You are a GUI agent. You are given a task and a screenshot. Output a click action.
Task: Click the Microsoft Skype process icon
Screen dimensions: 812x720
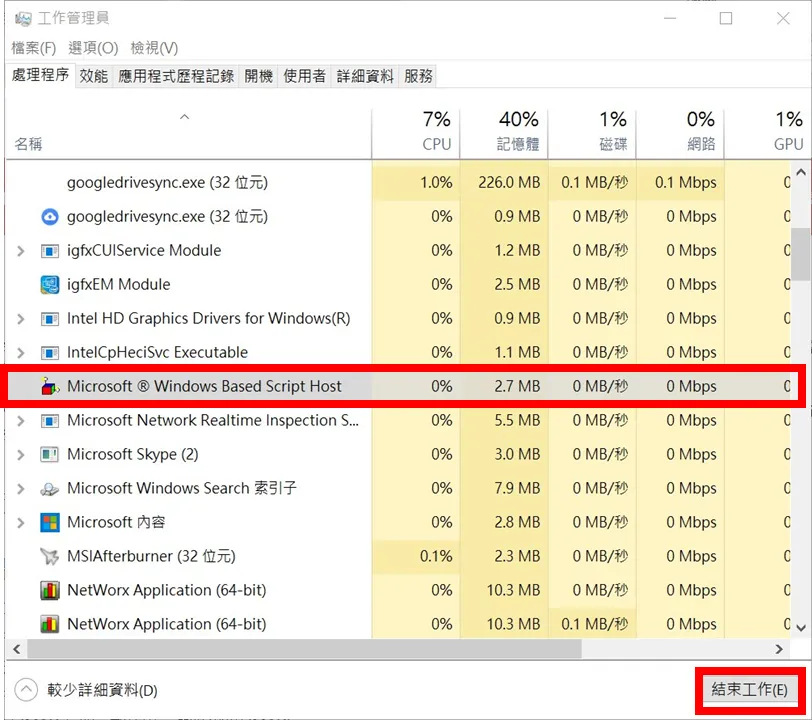(x=50, y=454)
